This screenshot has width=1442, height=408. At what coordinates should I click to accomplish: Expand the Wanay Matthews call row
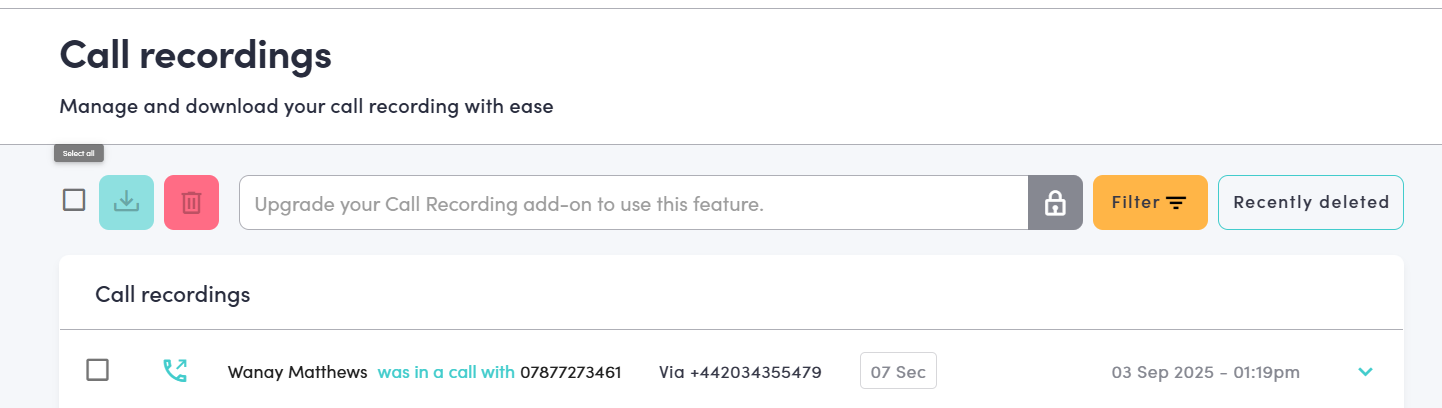point(1365,372)
